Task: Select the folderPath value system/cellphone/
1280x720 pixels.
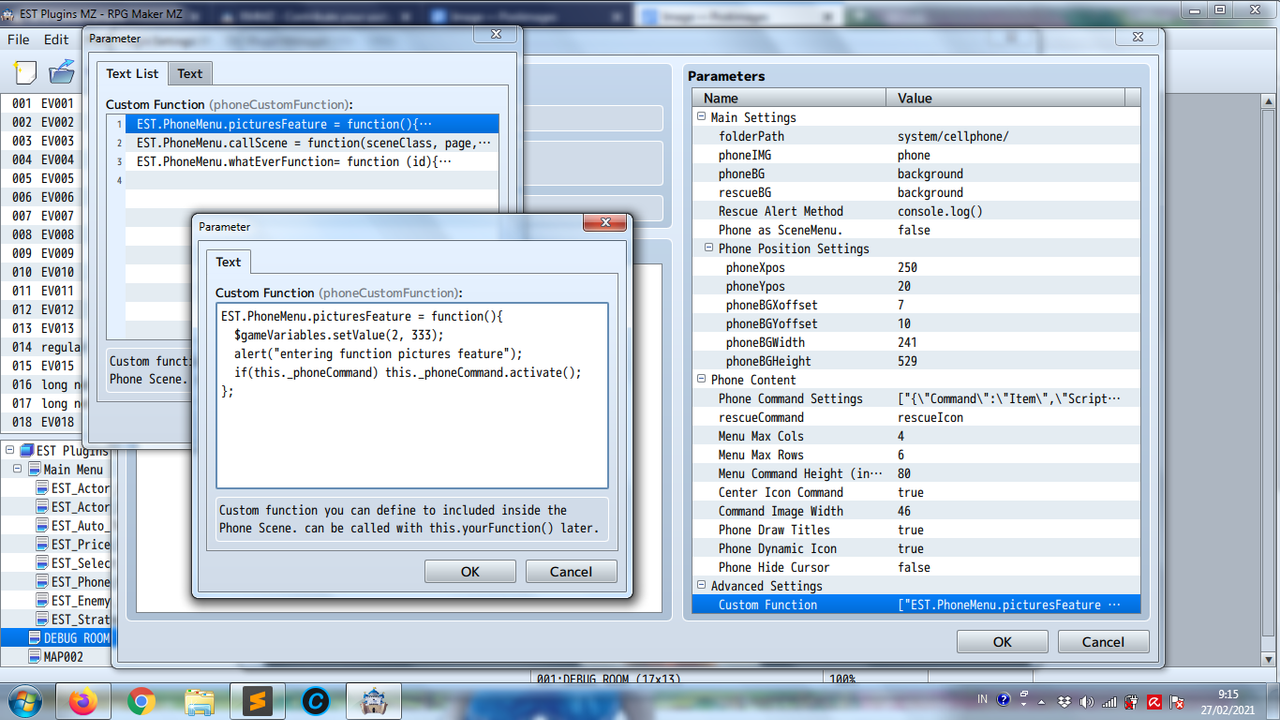Action: tap(953, 136)
